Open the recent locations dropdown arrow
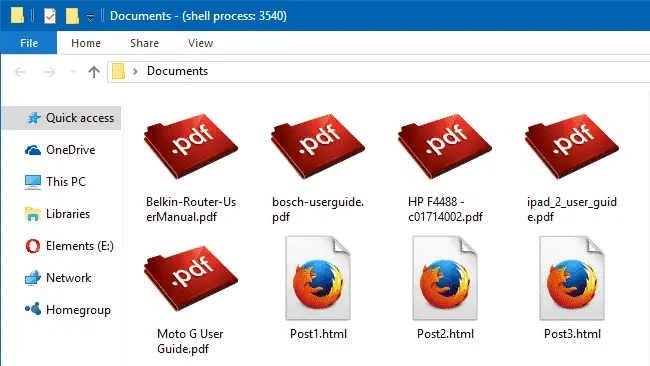 click(x=73, y=72)
